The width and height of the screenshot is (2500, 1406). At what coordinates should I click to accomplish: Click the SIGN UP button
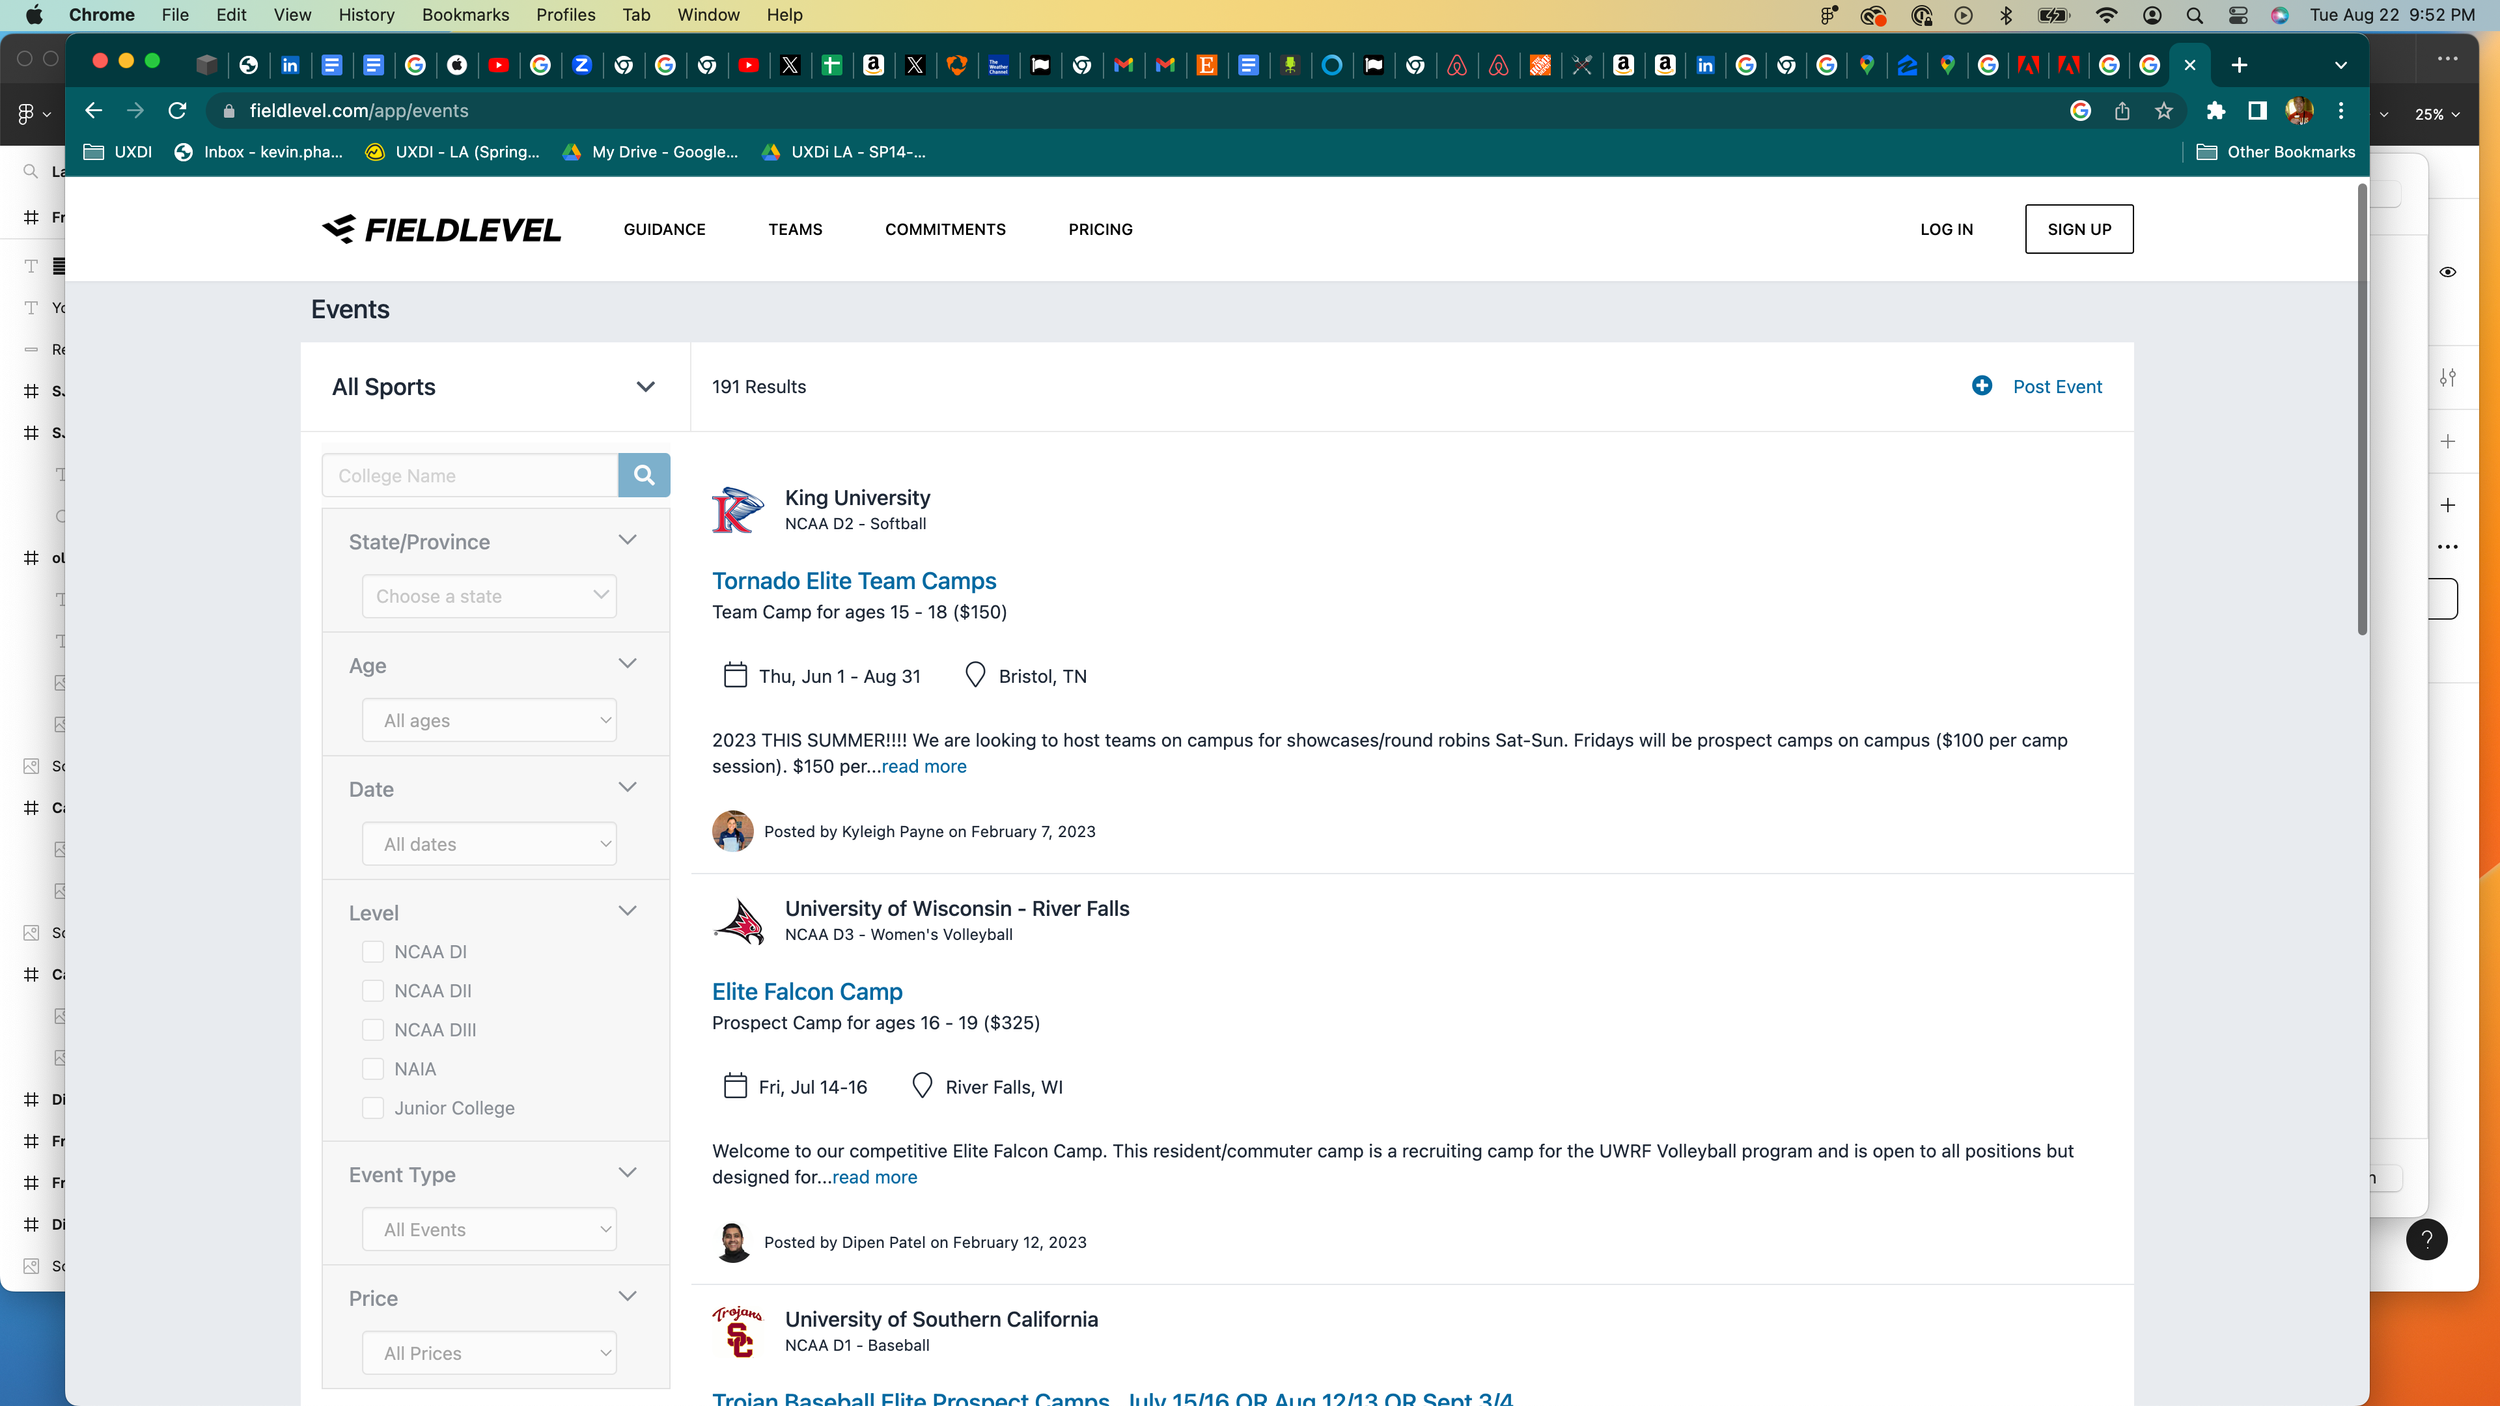[2079, 229]
